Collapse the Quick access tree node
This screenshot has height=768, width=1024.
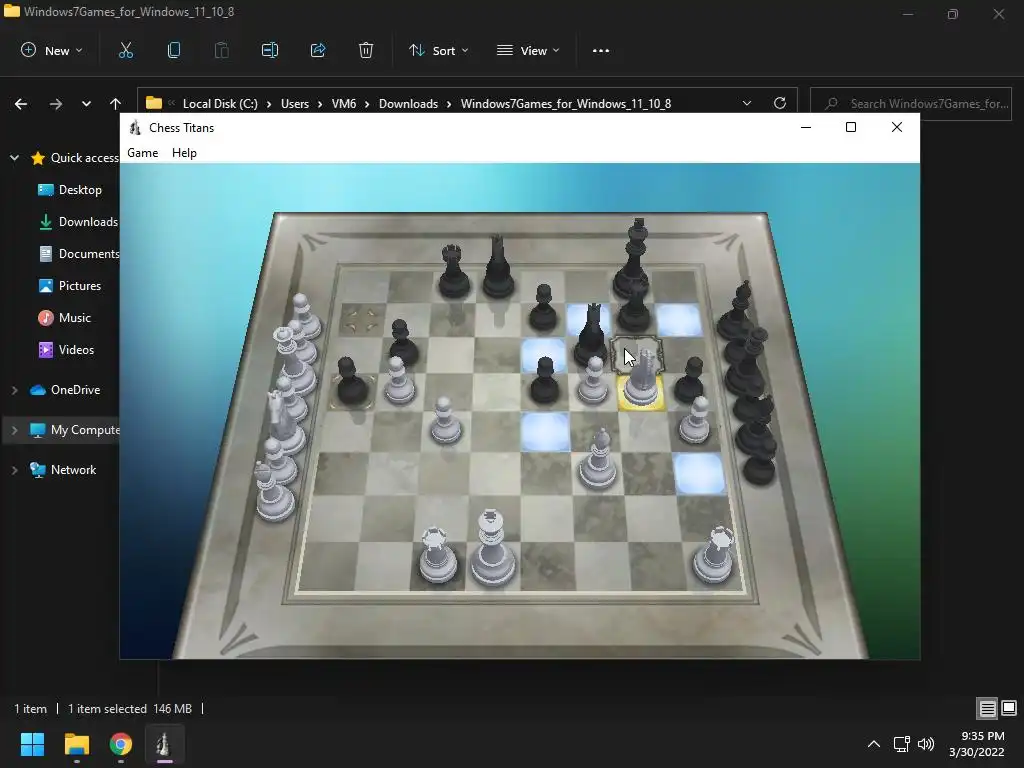(14, 158)
